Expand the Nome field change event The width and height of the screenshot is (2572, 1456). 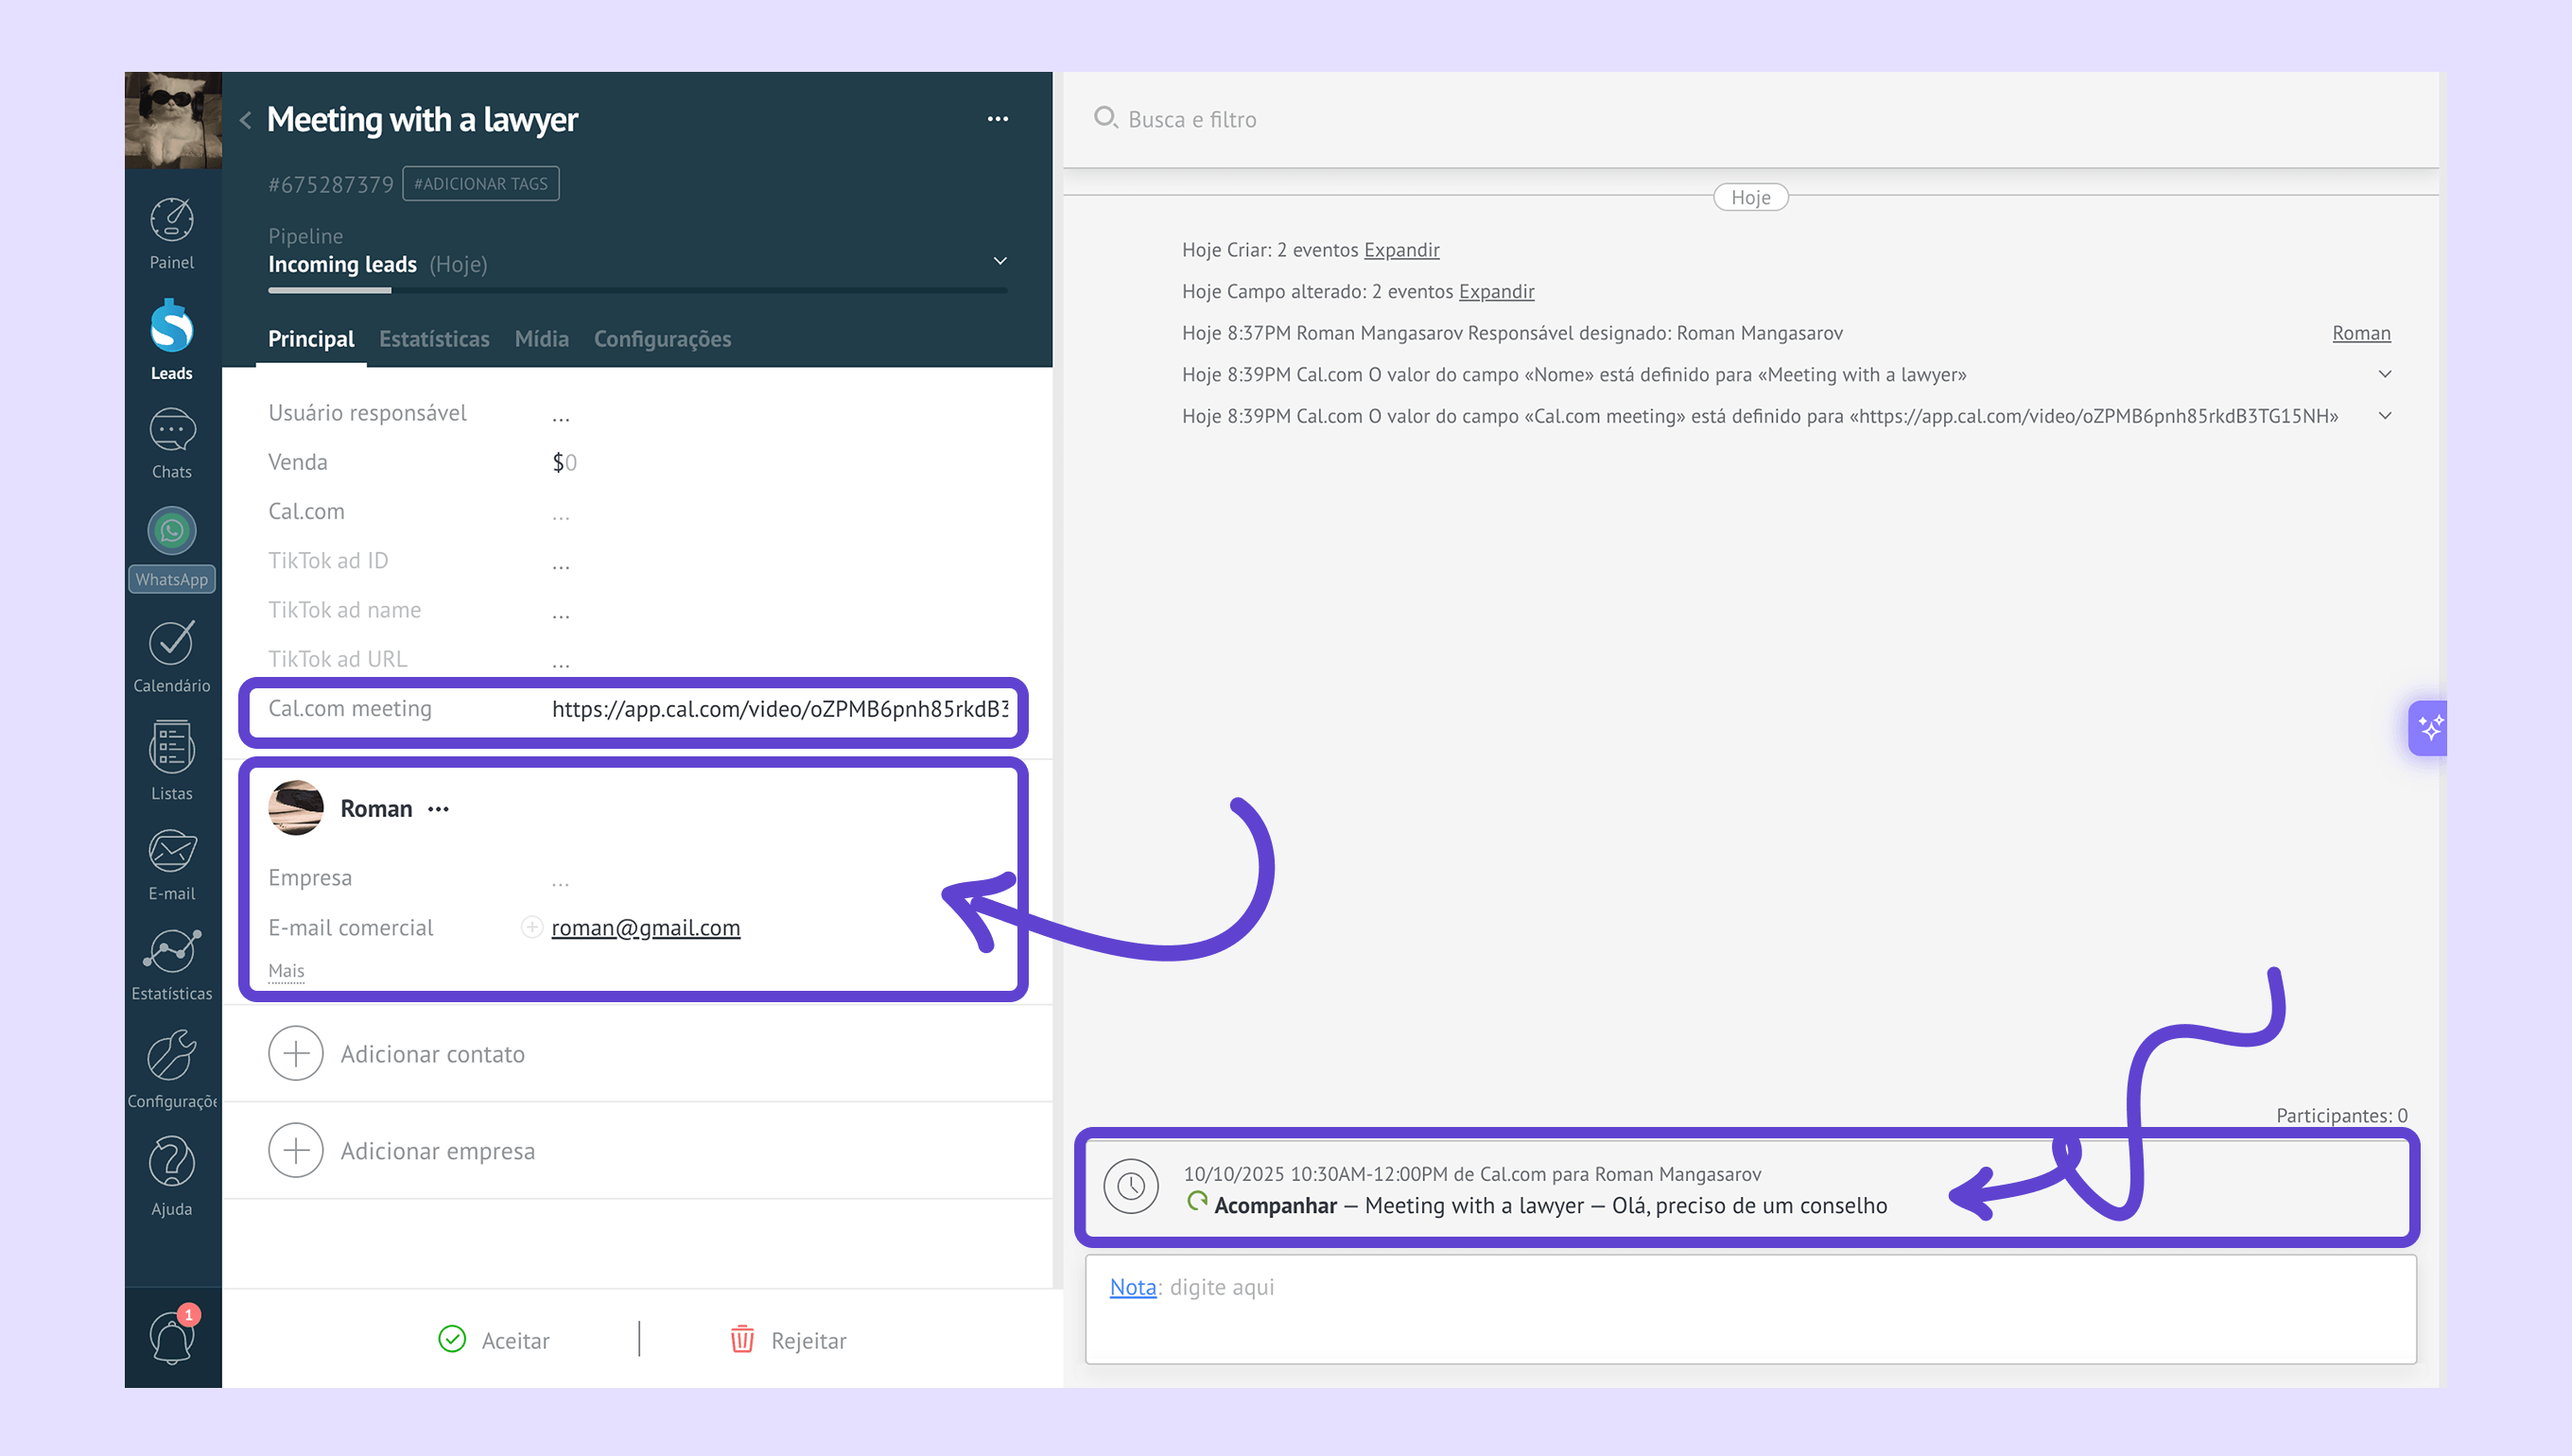pyautogui.click(x=2384, y=374)
